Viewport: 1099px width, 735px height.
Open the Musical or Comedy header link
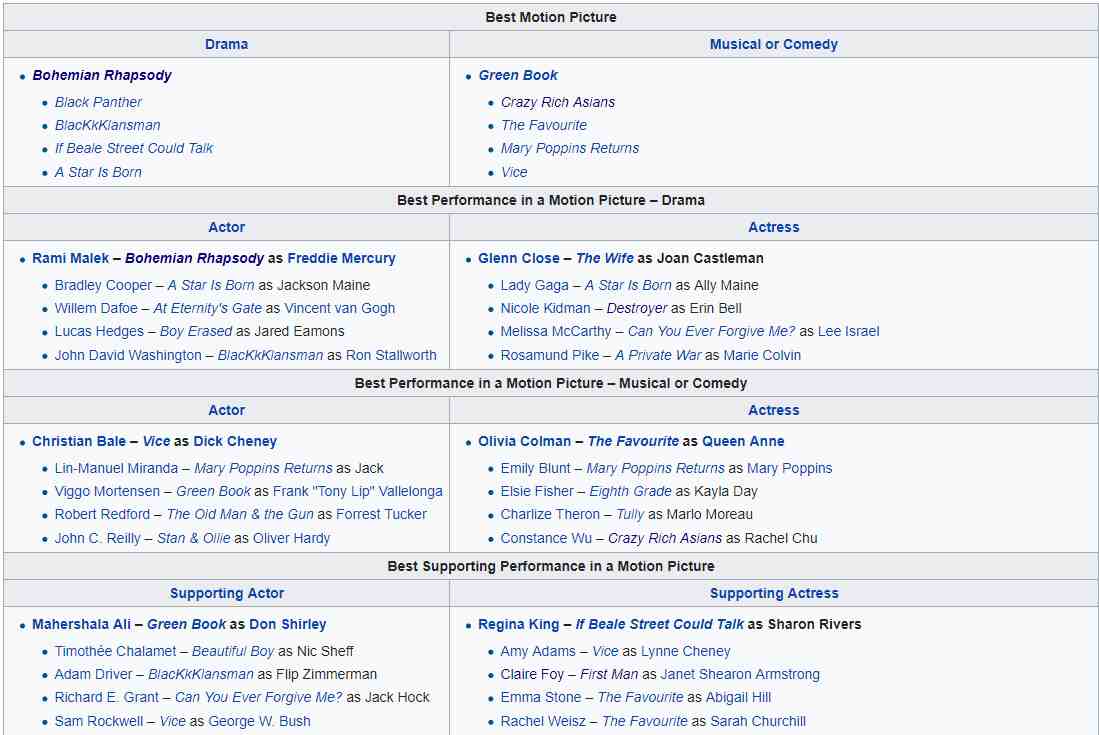[x=773, y=44]
